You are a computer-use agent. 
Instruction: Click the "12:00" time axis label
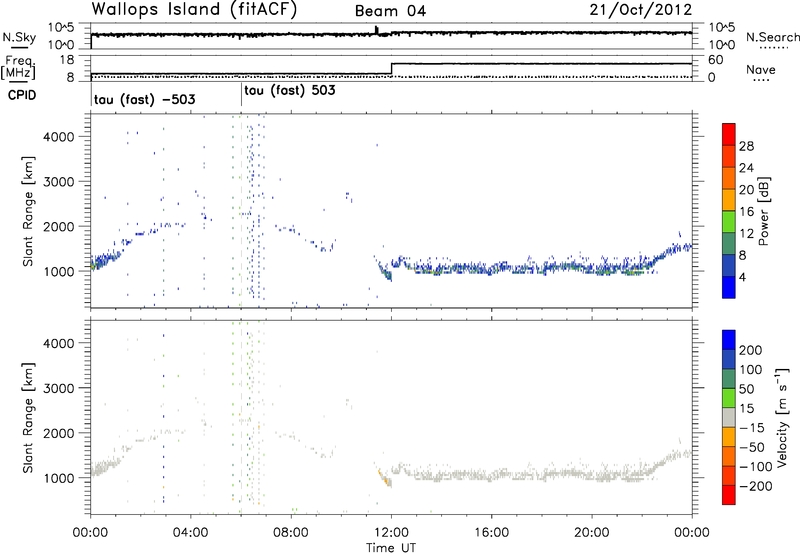(391, 533)
